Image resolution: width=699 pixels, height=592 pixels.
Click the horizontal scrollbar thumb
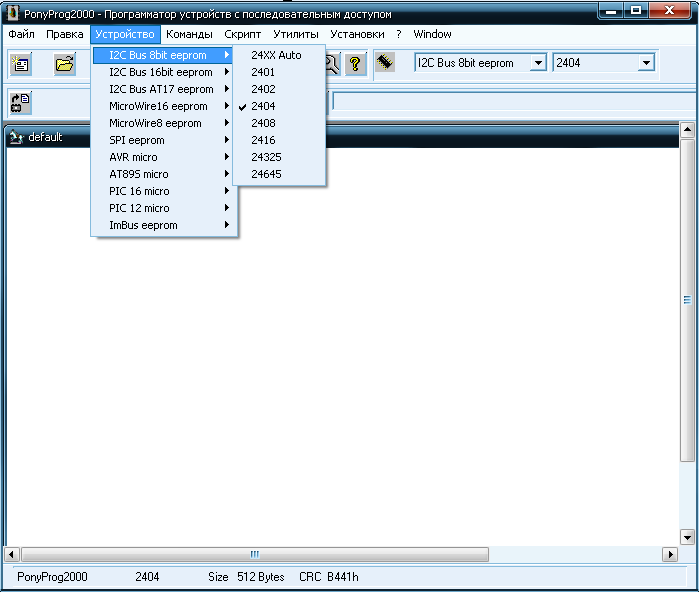coord(255,555)
